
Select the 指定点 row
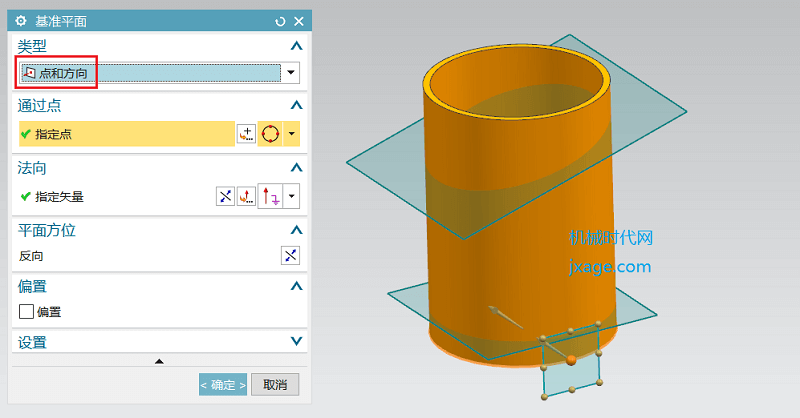(x=127, y=134)
